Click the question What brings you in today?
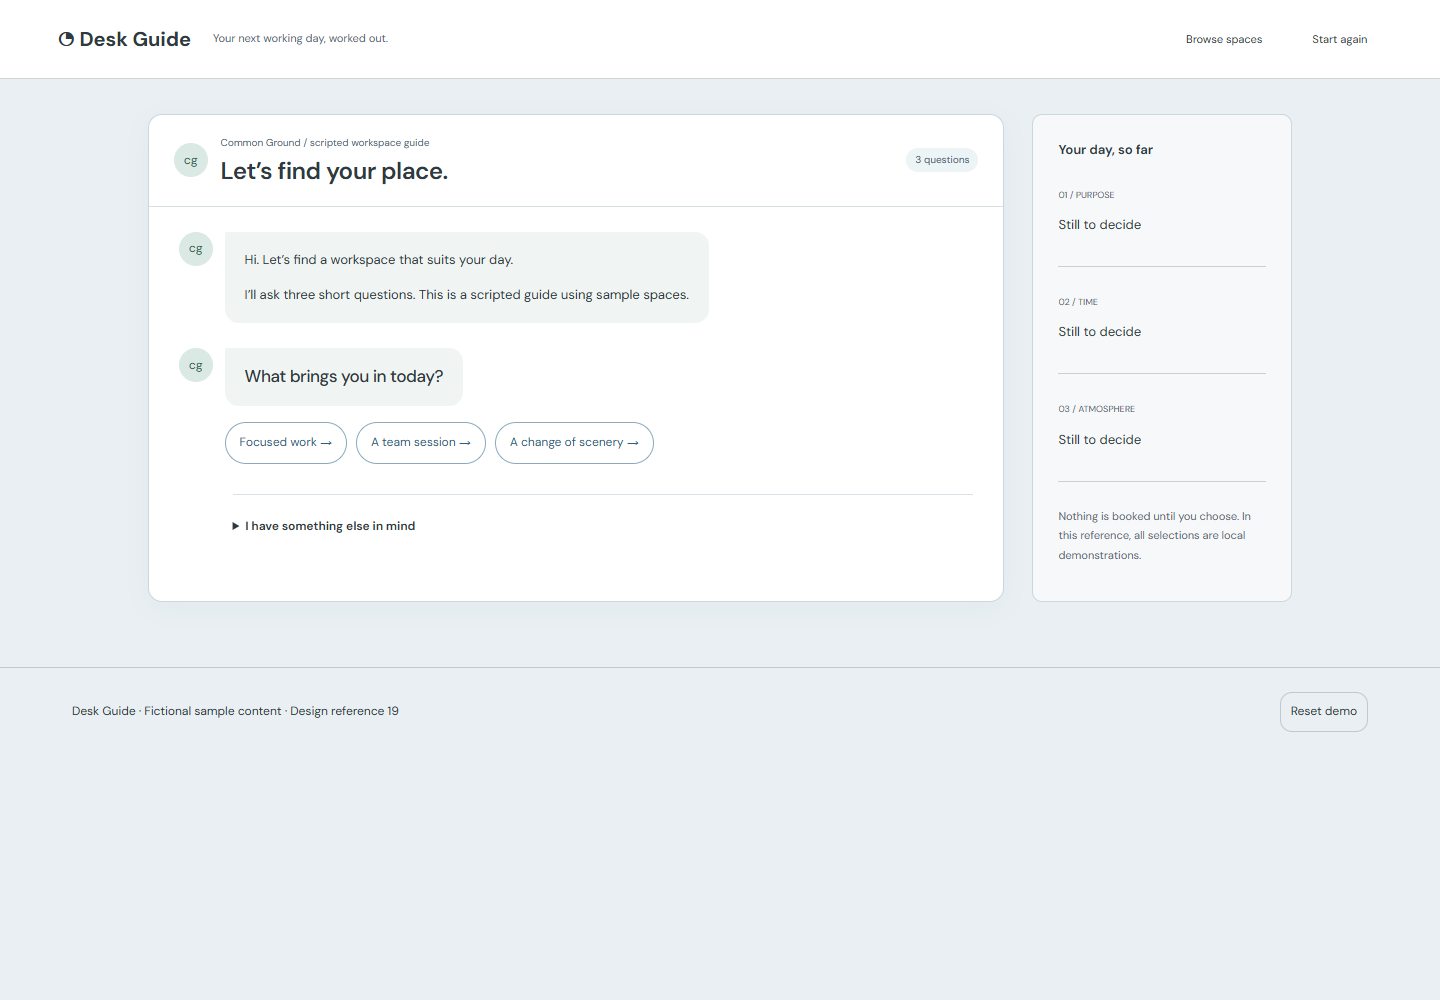This screenshot has width=1440, height=1000. point(344,377)
